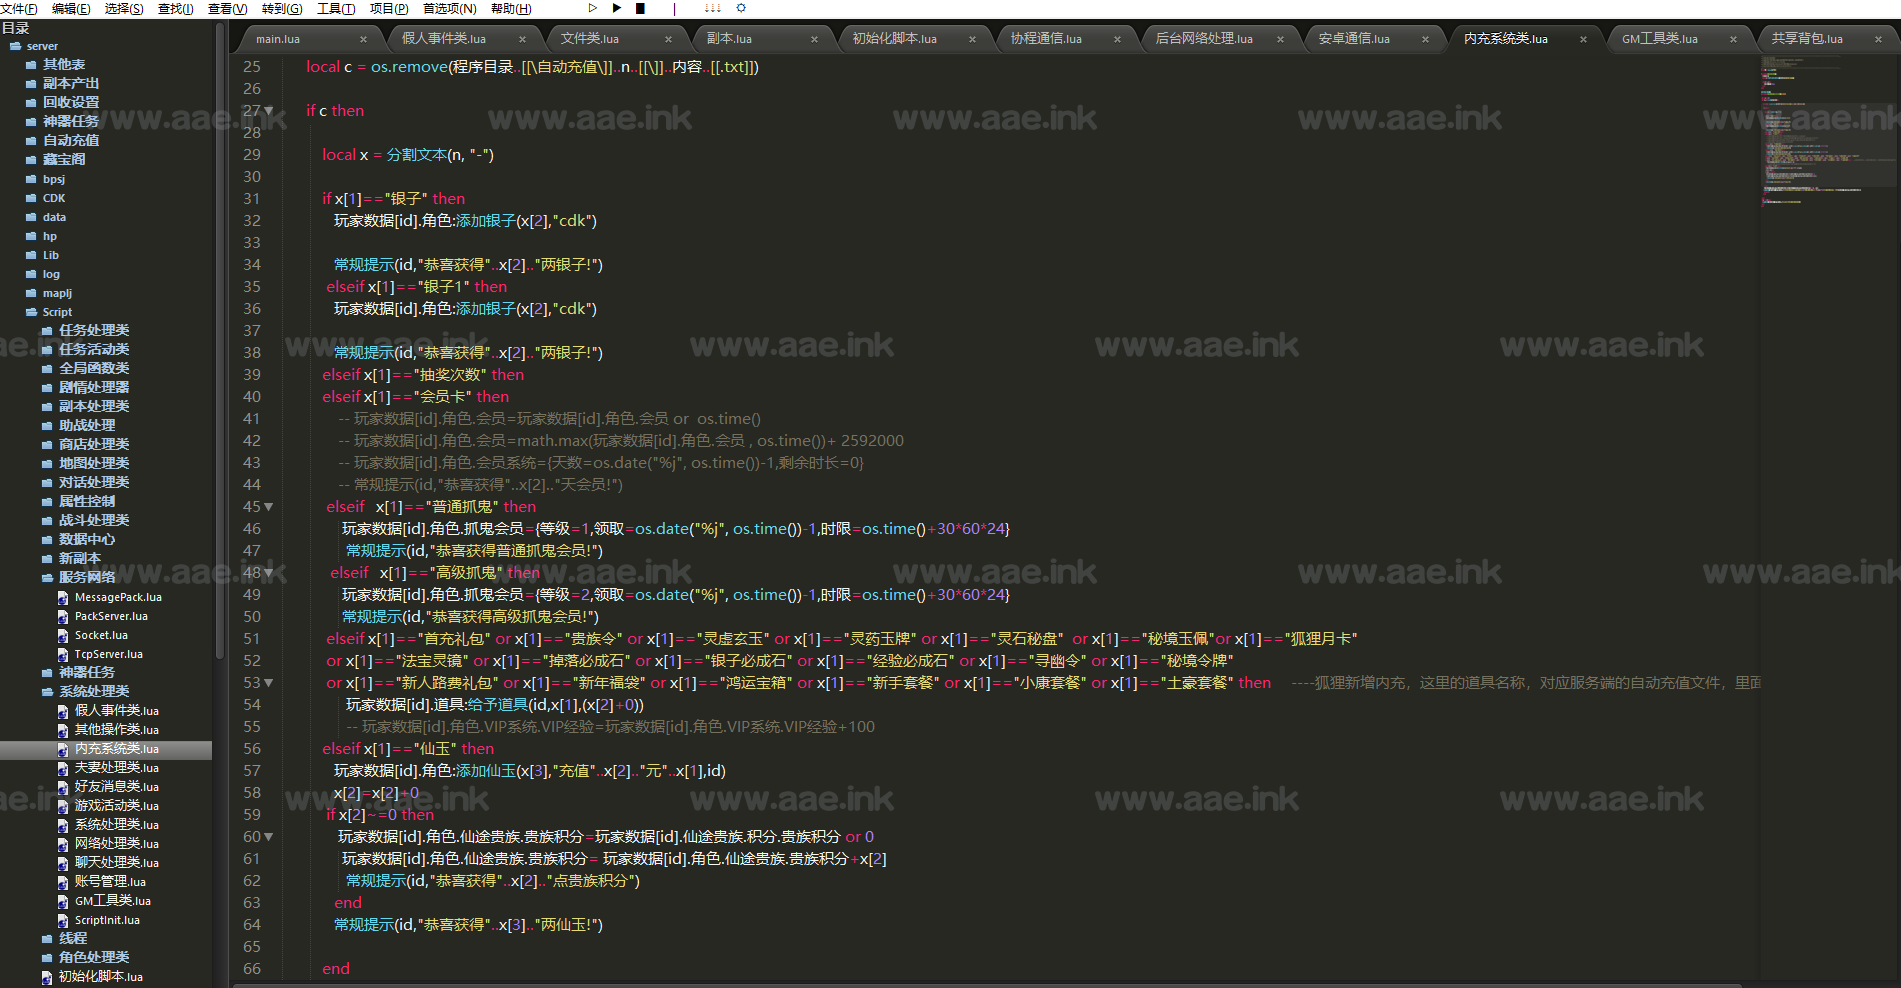The width and height of the screenshot is (1901, 988).
Task: Open the 编辑(E) menu
Action: (x=71, y=9)
